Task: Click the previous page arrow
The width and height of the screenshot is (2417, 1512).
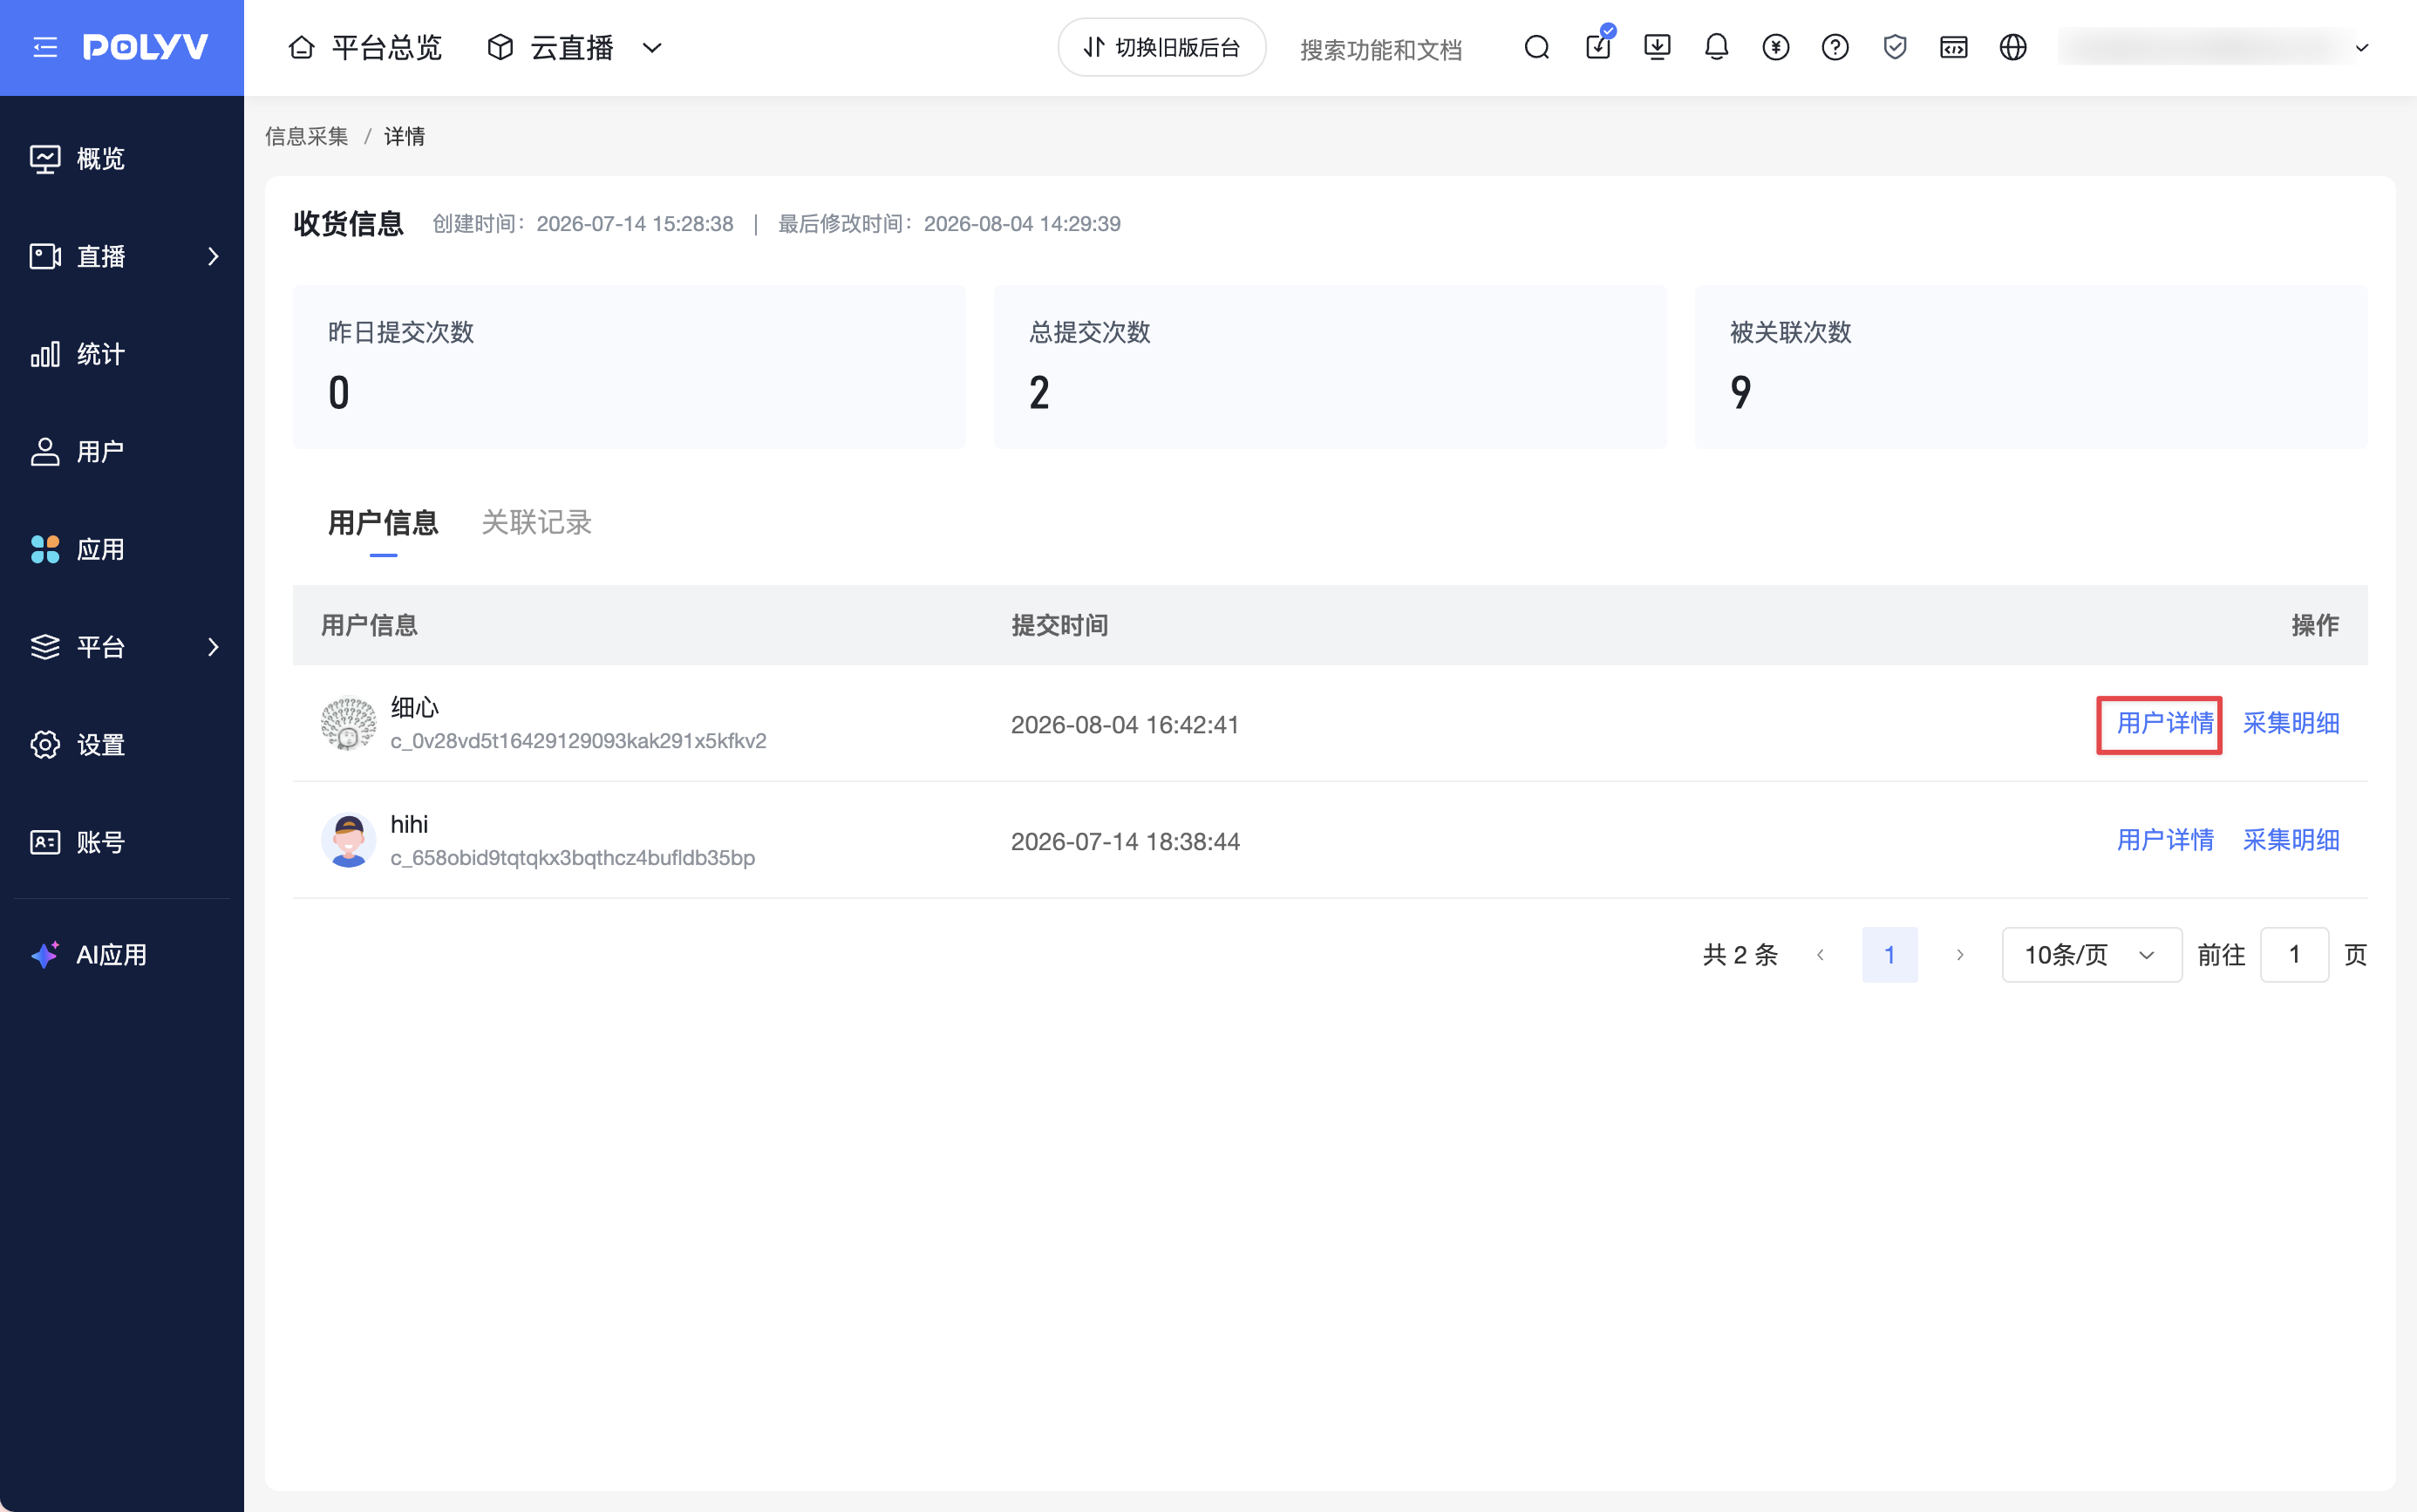Action: pyautogui.click(x=1820, y=955)
